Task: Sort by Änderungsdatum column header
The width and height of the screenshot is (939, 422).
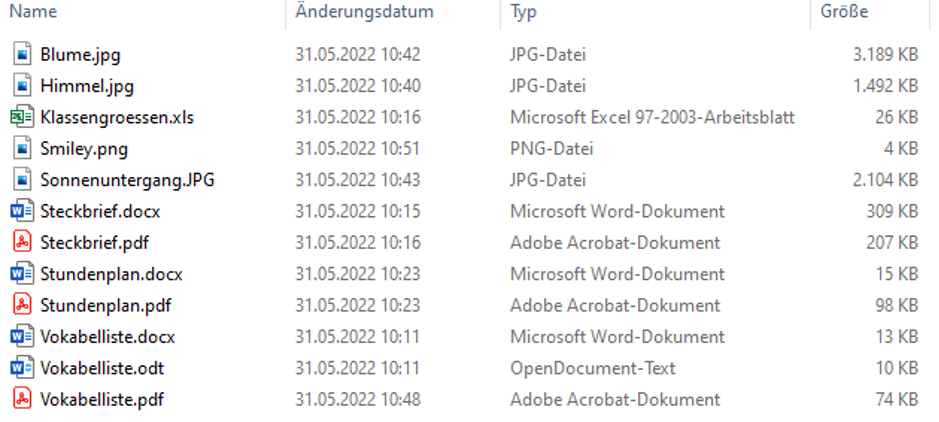Action: [364, 12]
